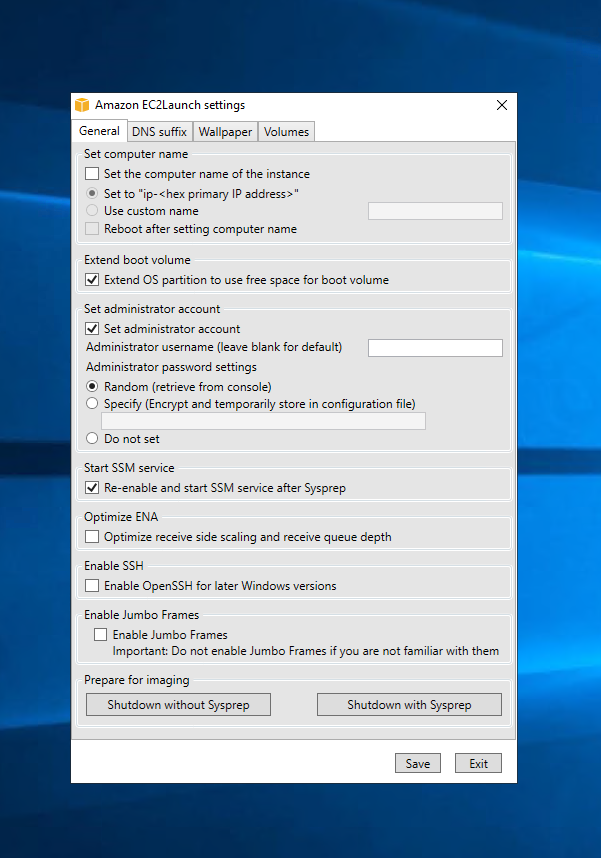
Task: Uncheck Re-enable and start SSM service after Sysprep
Action: [92, 488]
